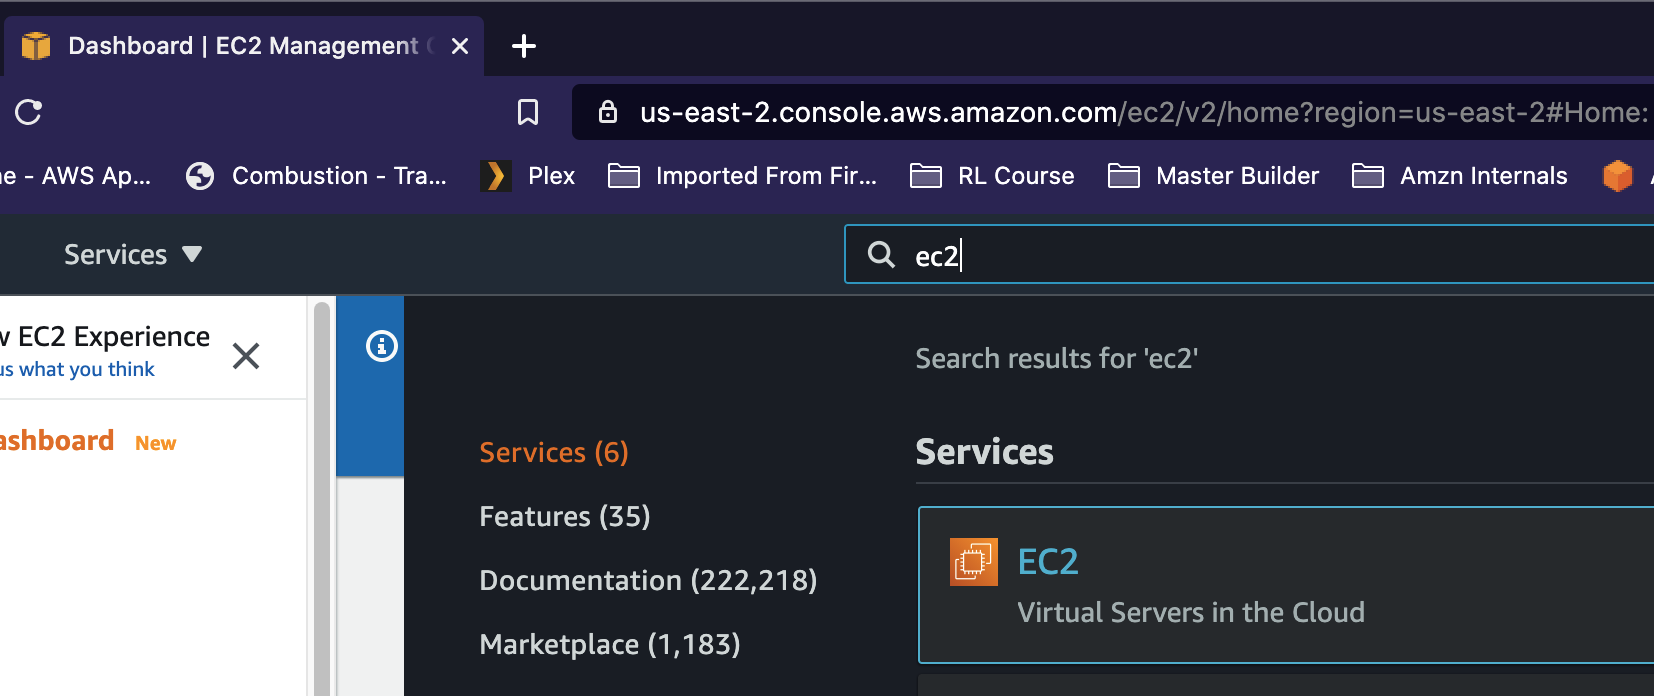Expand the Services dropdown menu
This screenshot has width=1654, height=696.
click(133, 255)
